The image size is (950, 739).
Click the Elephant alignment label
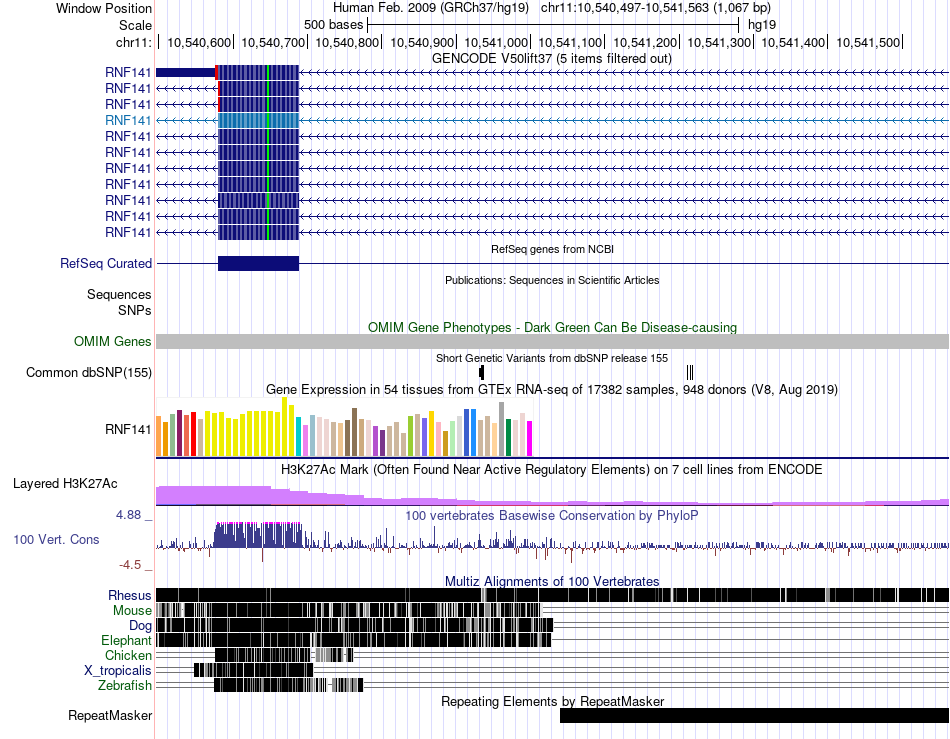[x=126, y=641]
